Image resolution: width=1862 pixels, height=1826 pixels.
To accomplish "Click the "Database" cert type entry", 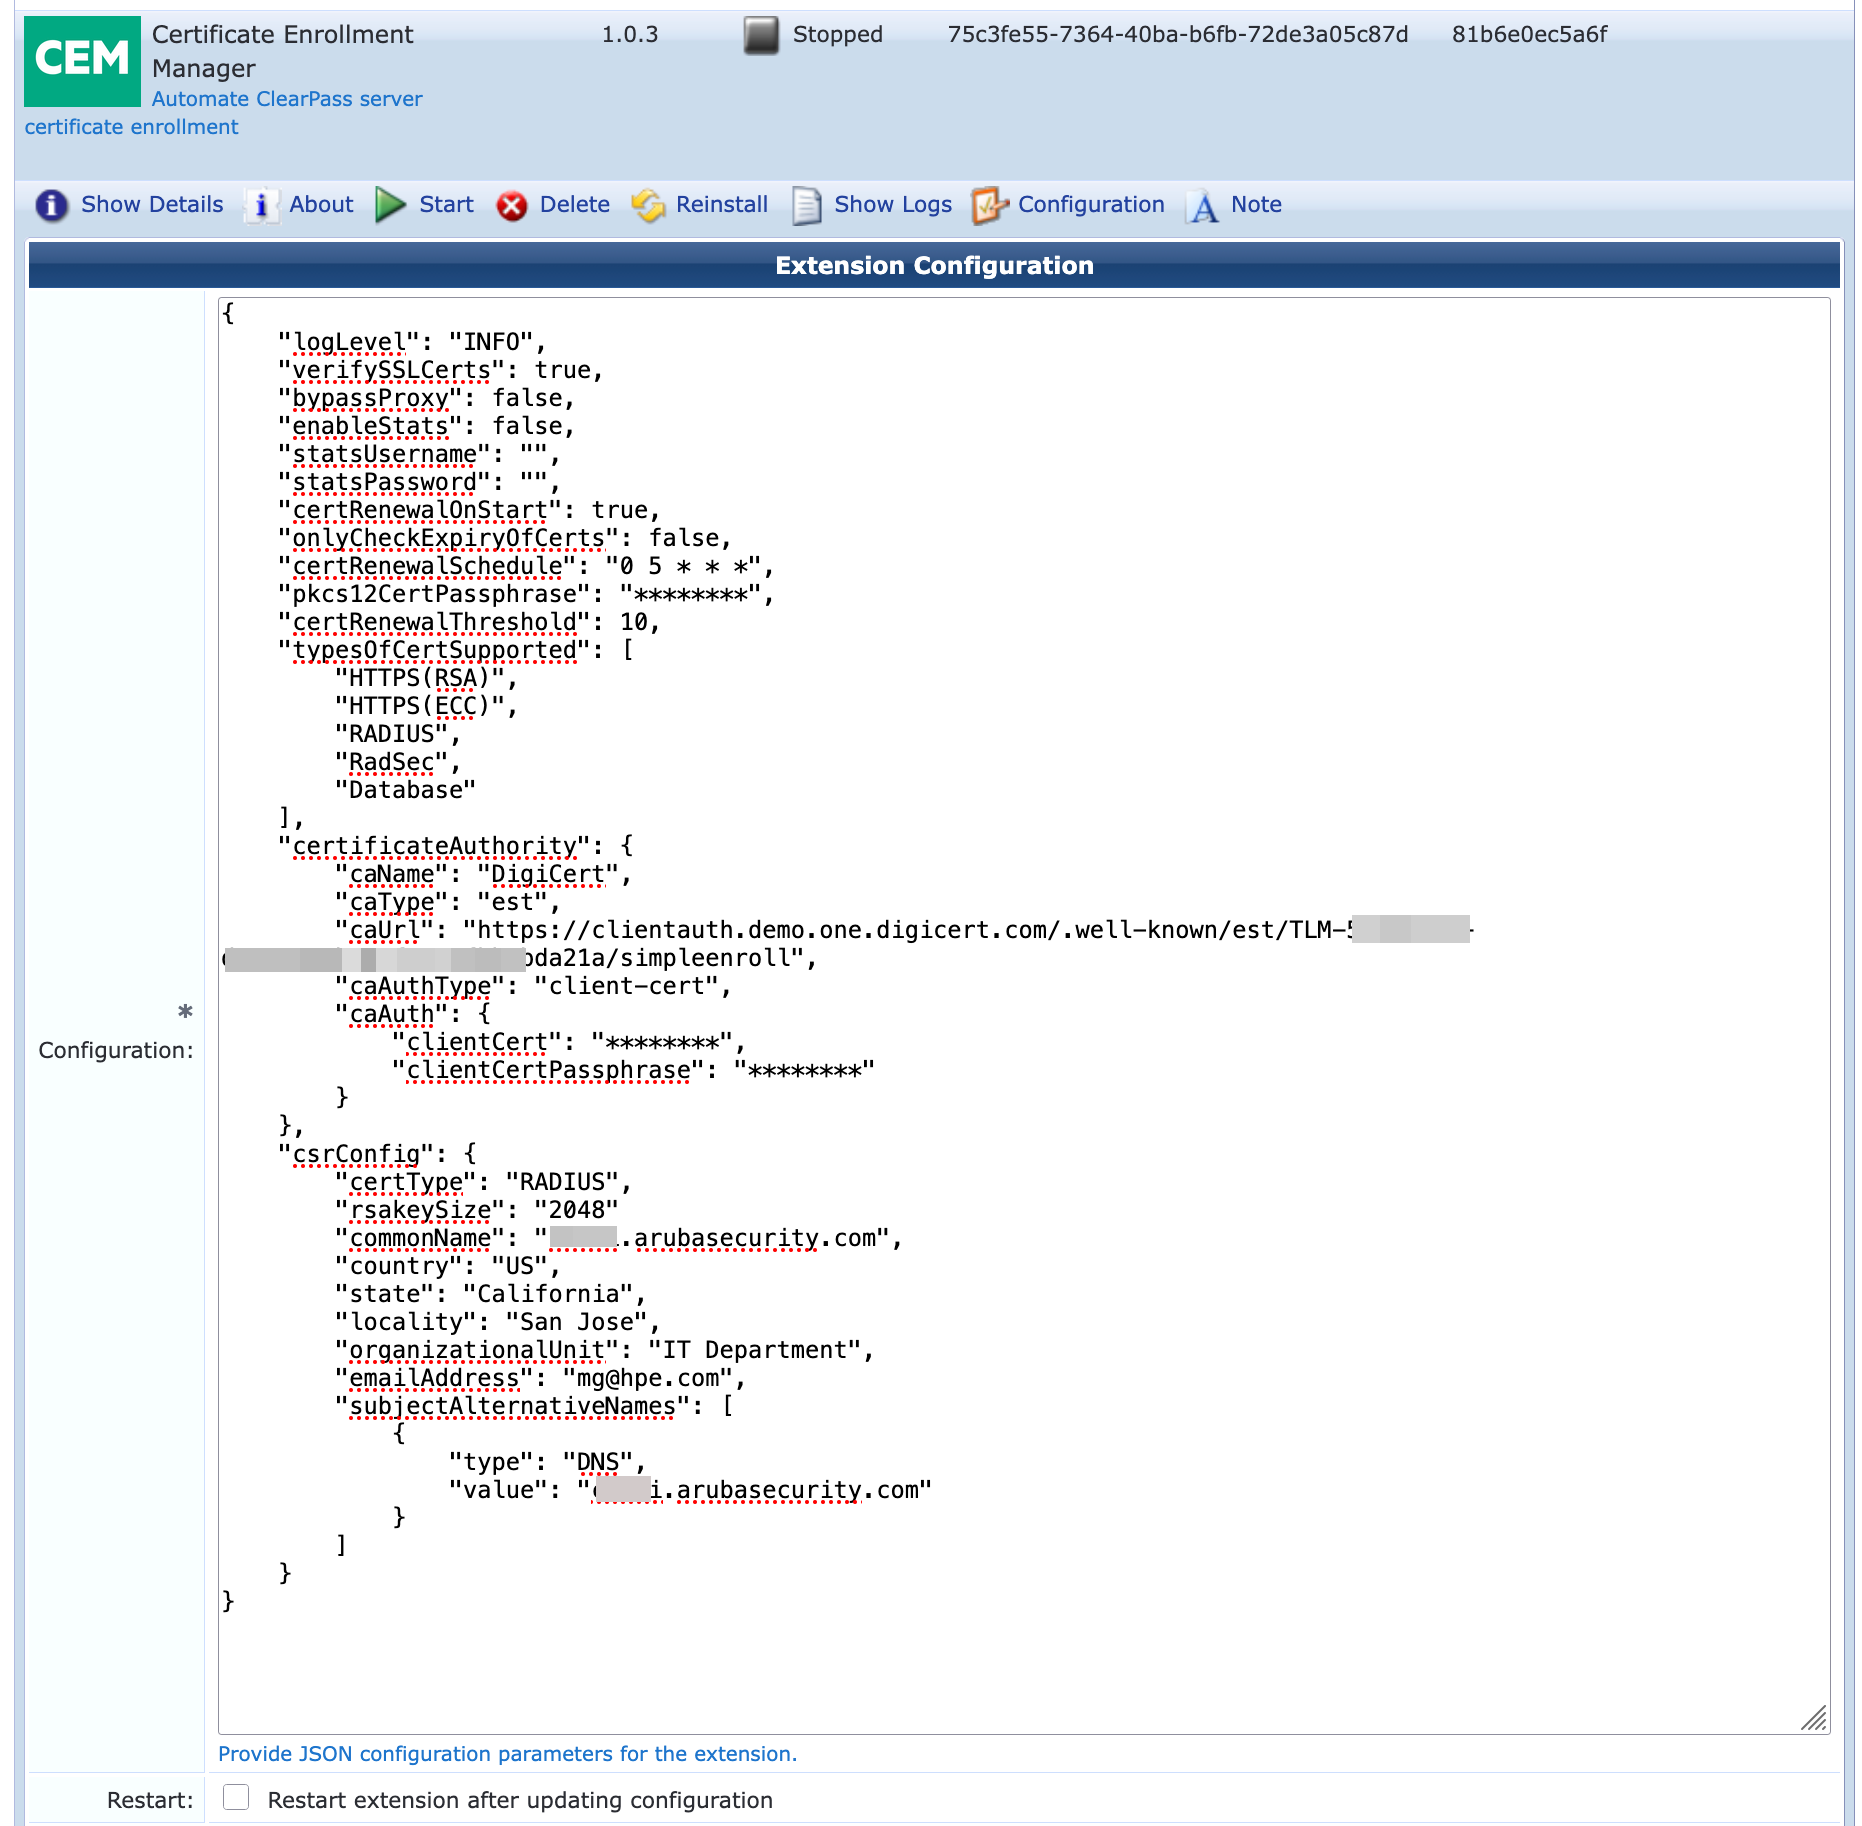I will pyautogui.click(x=405, y=790).
